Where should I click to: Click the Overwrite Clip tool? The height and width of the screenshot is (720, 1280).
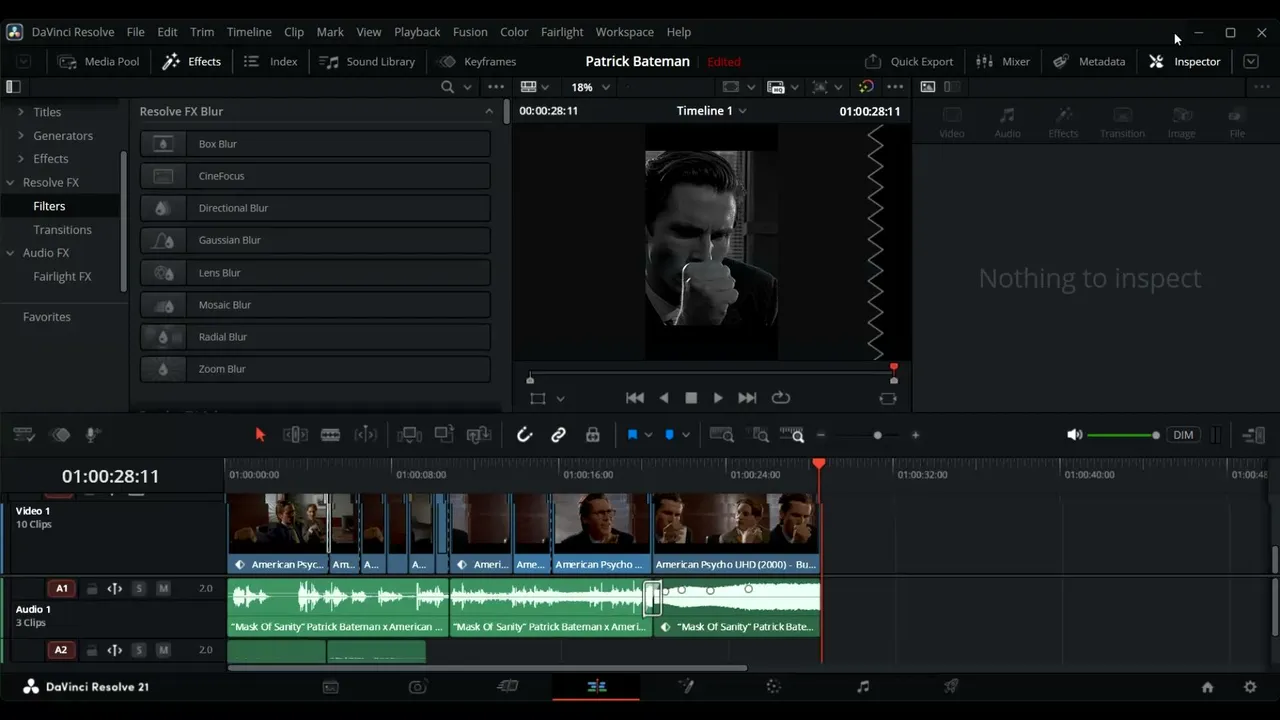[x=444, y=435]
